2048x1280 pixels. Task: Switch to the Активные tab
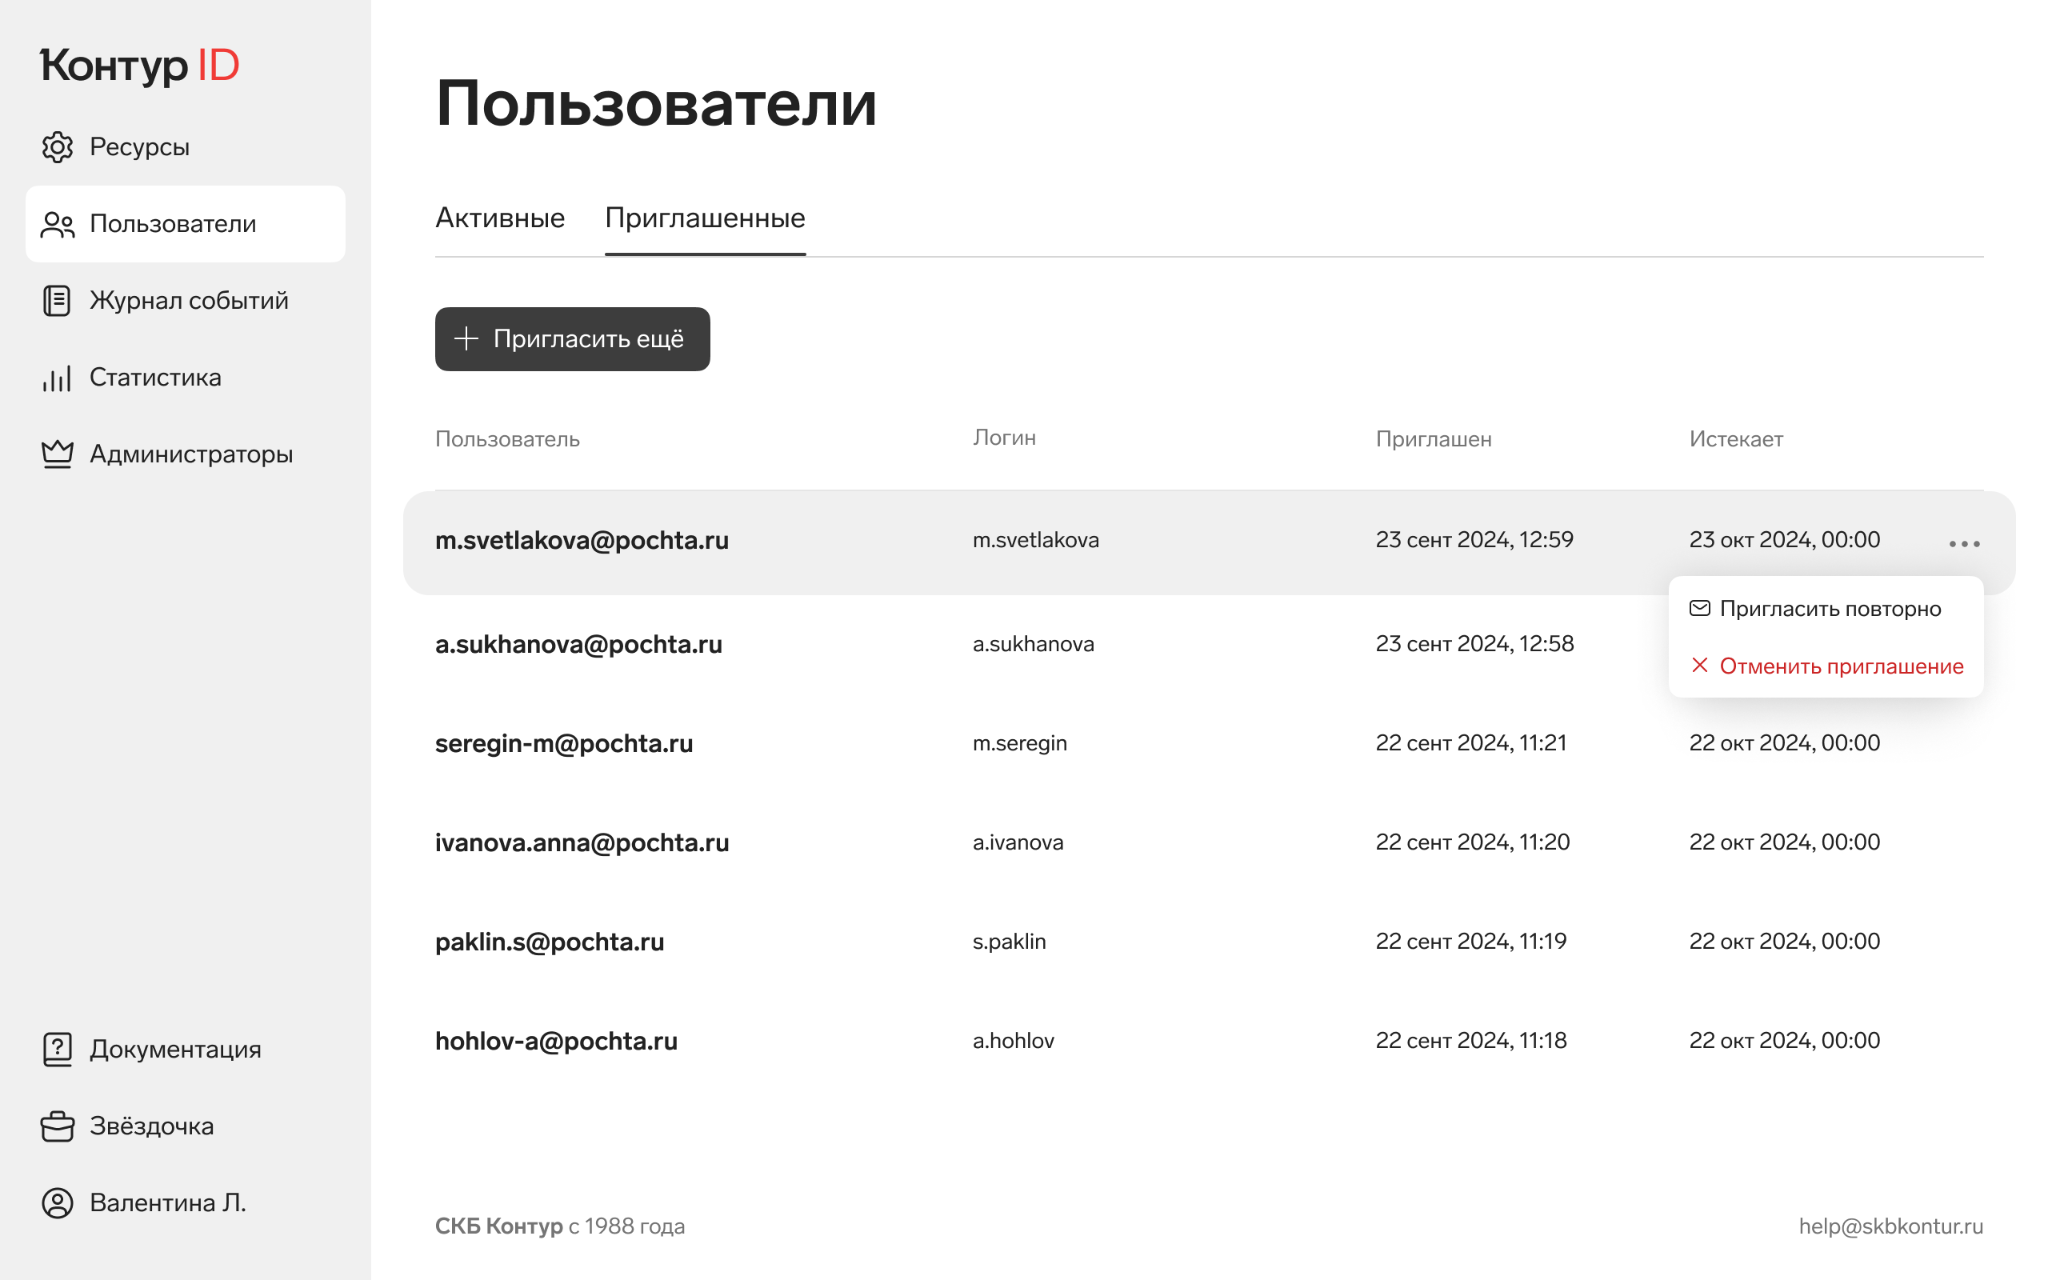click(500, 218)
